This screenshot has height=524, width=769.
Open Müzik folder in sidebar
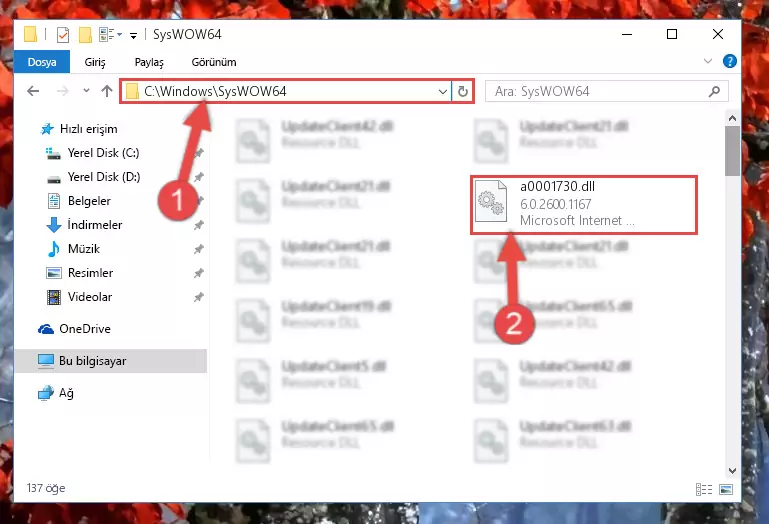[73, 249]
